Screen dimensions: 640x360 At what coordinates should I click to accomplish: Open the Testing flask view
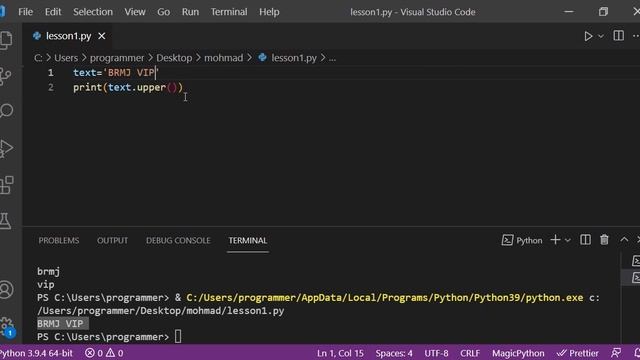[x=5, y=221]
